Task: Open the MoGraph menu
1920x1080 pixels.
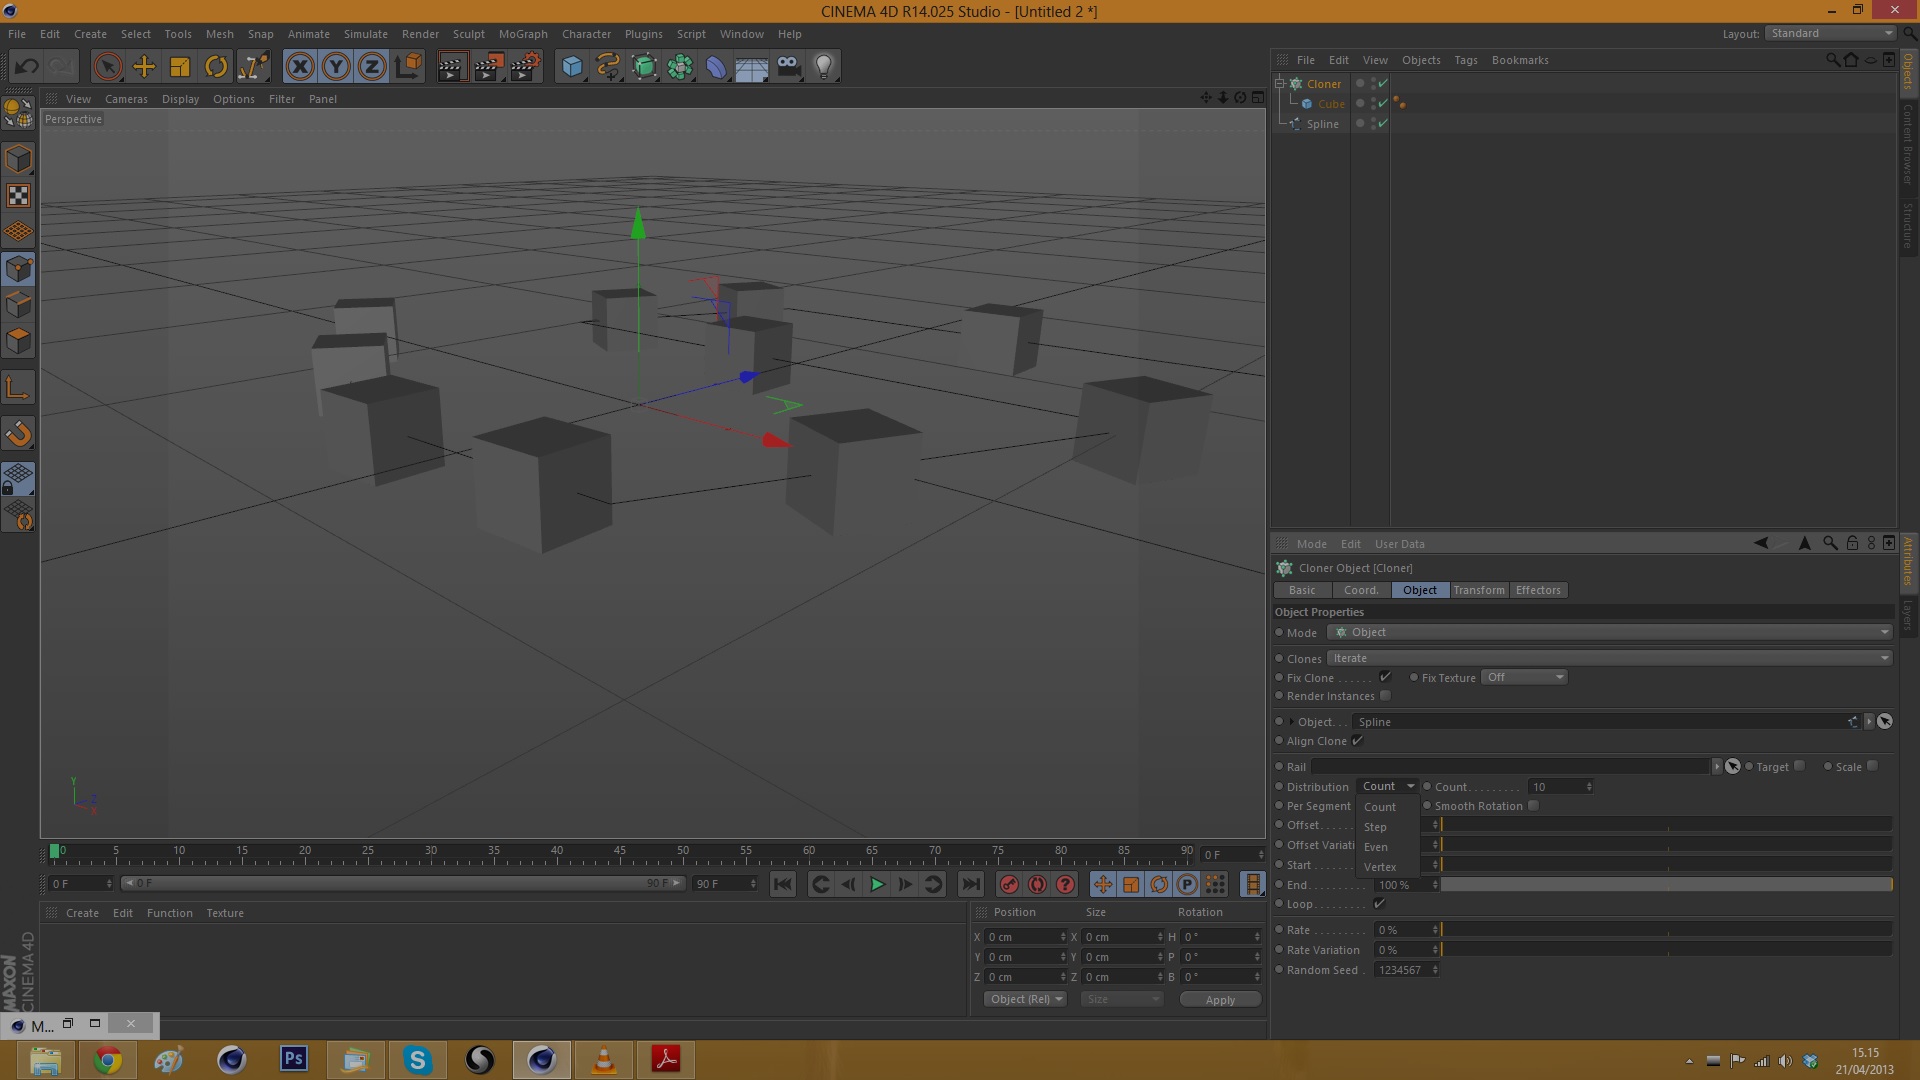Action: pos(522,34)
